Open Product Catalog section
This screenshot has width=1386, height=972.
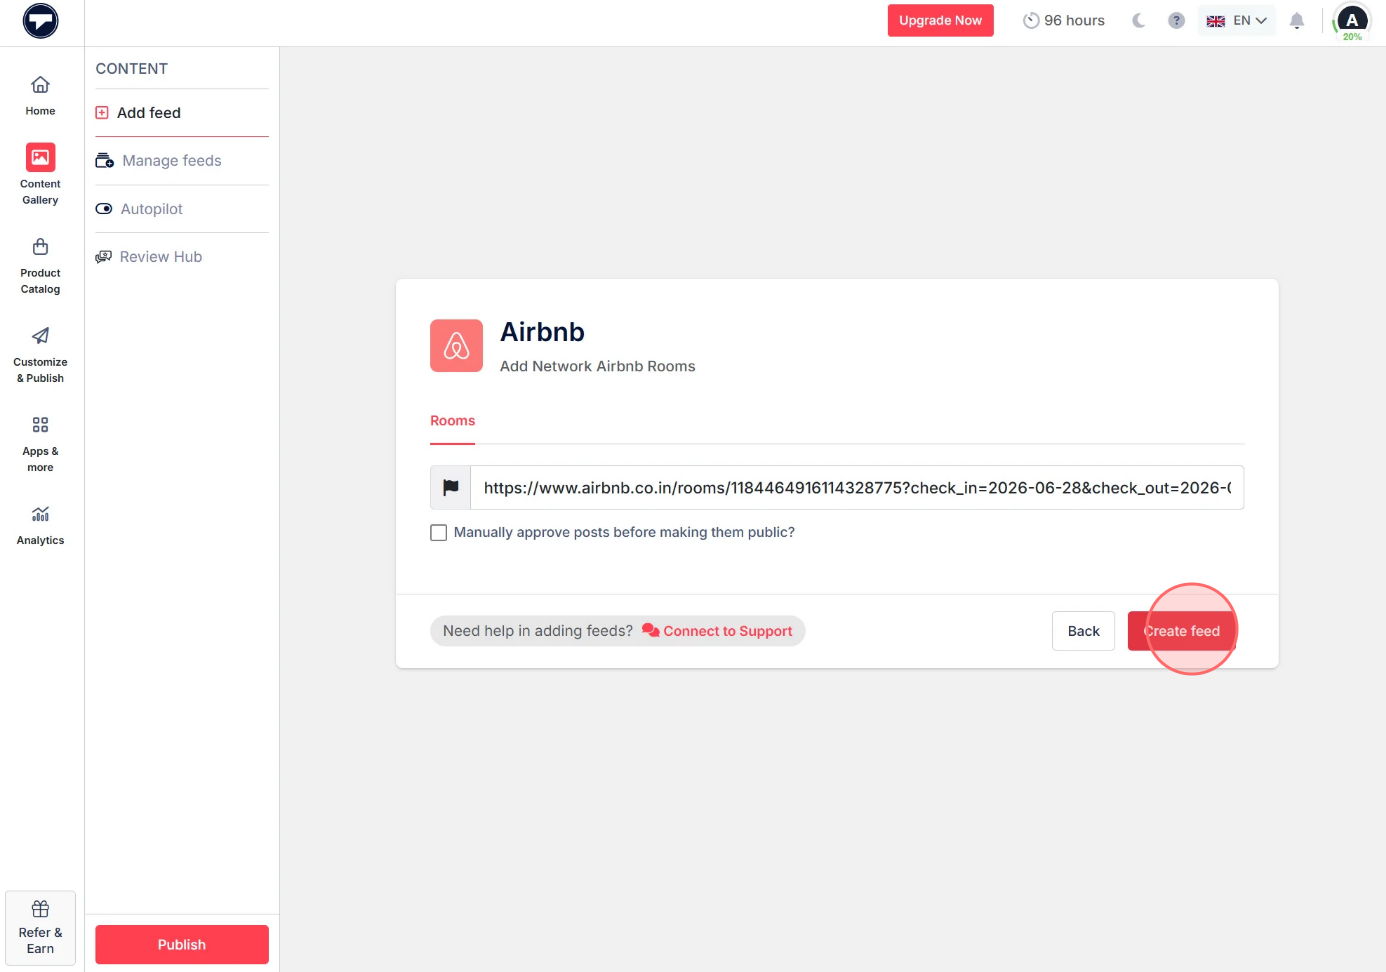[x=40, y=266]
